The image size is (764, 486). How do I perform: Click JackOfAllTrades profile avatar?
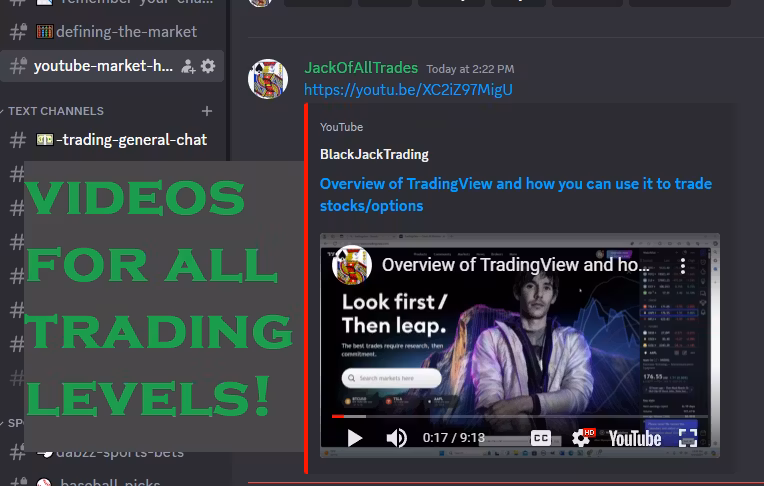[267, 79]
